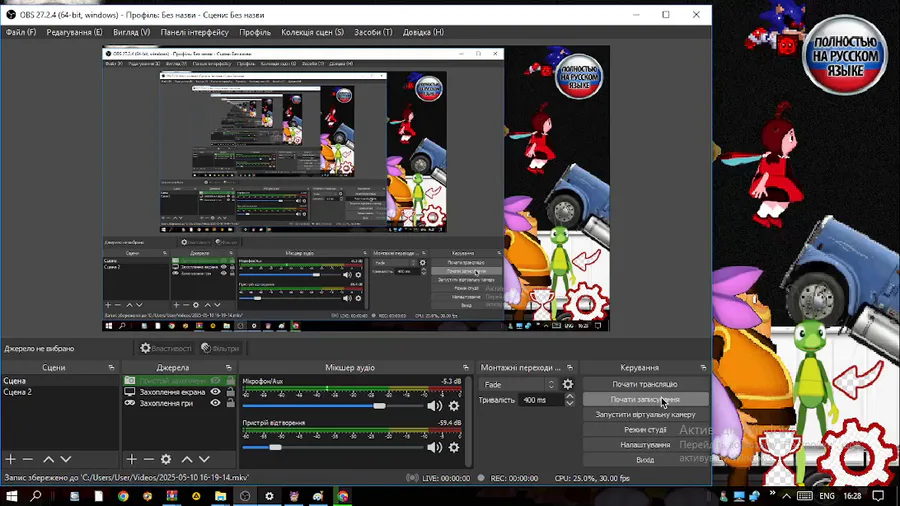
Task: Remove the selected scene with the minus icon
Action: [x=28, y=459]
